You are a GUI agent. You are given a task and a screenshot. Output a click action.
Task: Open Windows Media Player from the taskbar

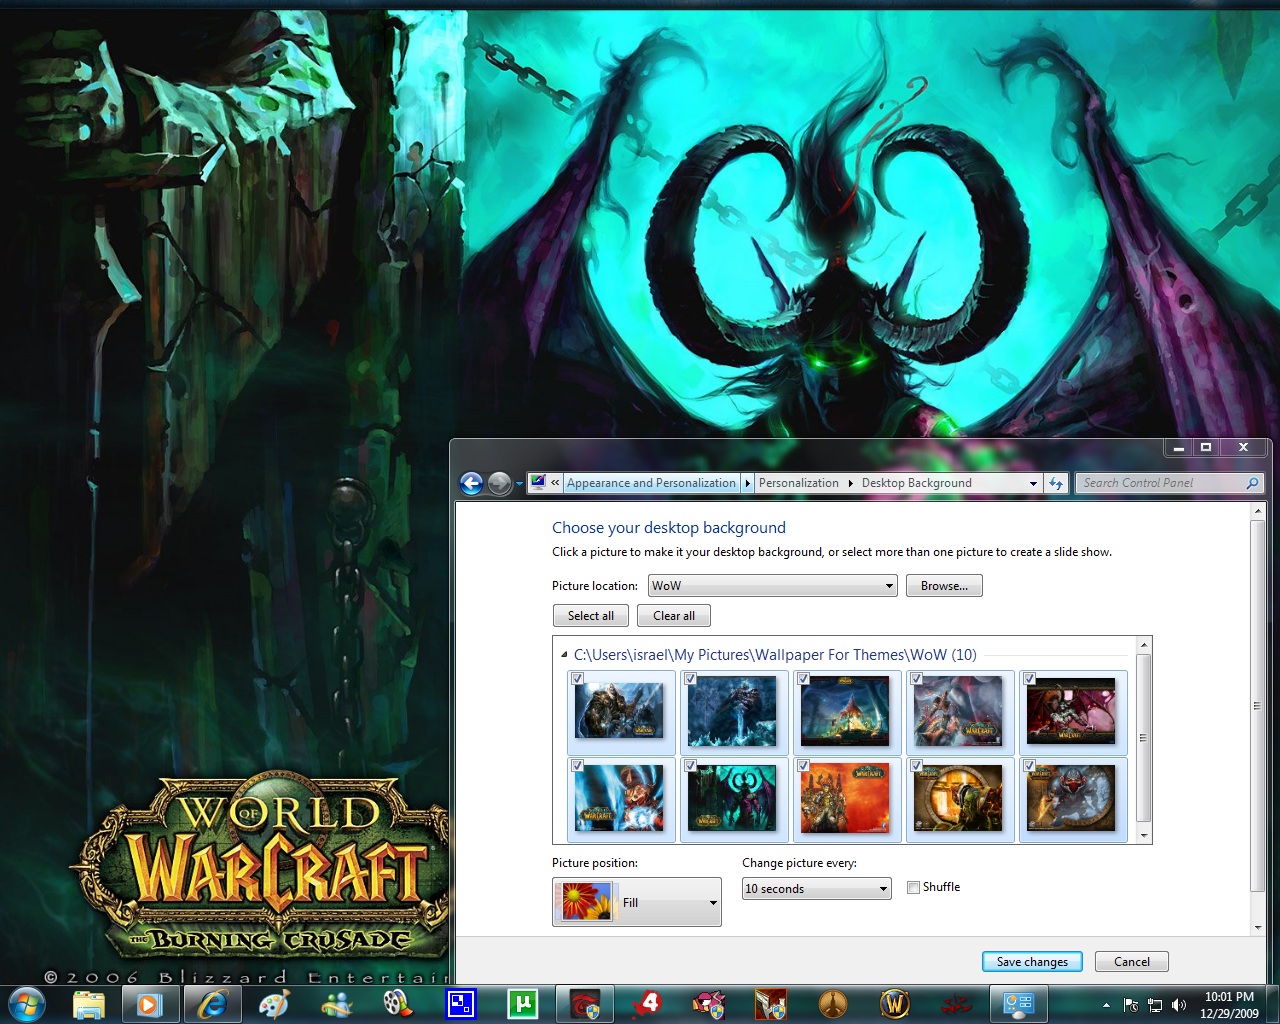(150, 1003)
